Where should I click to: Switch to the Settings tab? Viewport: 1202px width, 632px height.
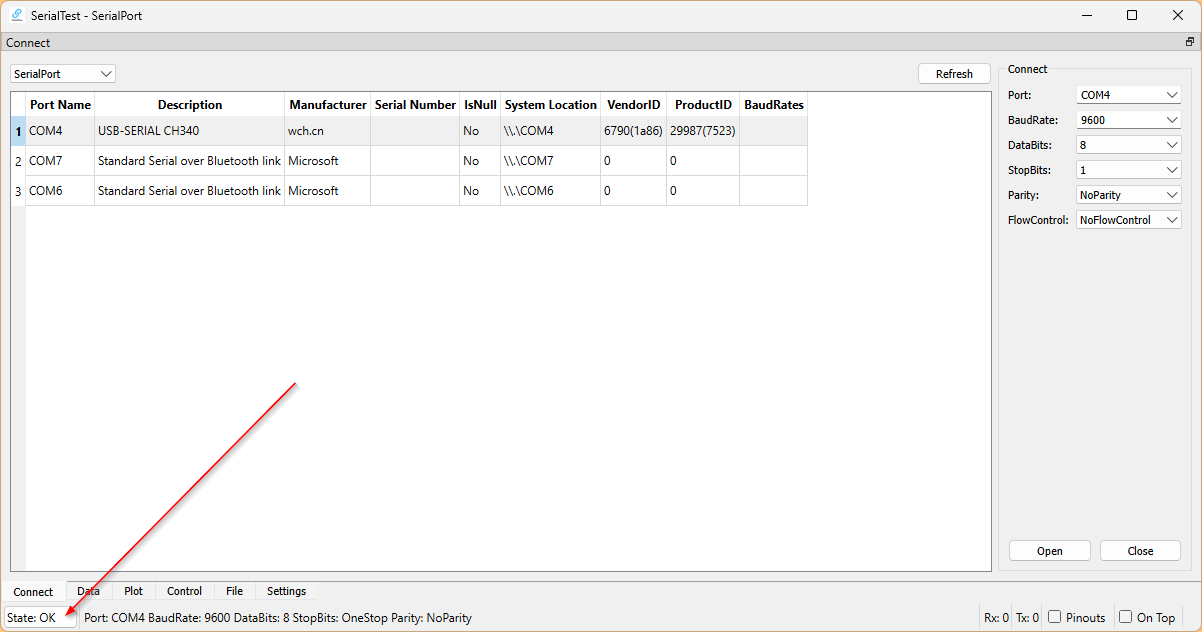tap(286, 591)
